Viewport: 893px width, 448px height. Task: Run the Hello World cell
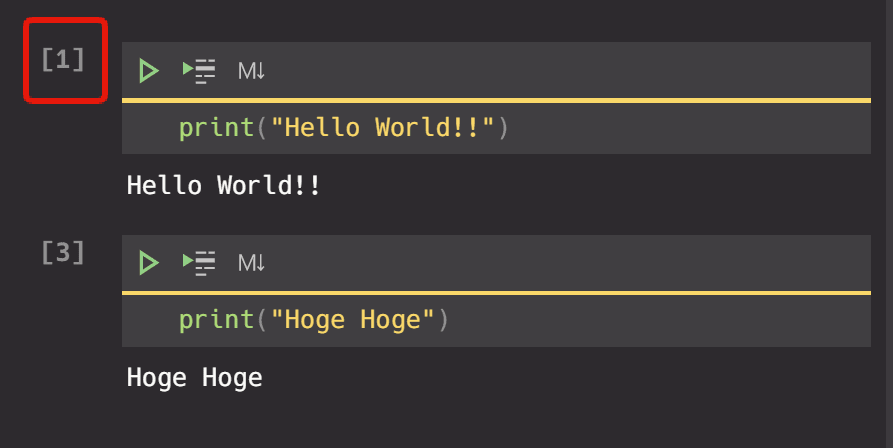(x=149, y=71)
